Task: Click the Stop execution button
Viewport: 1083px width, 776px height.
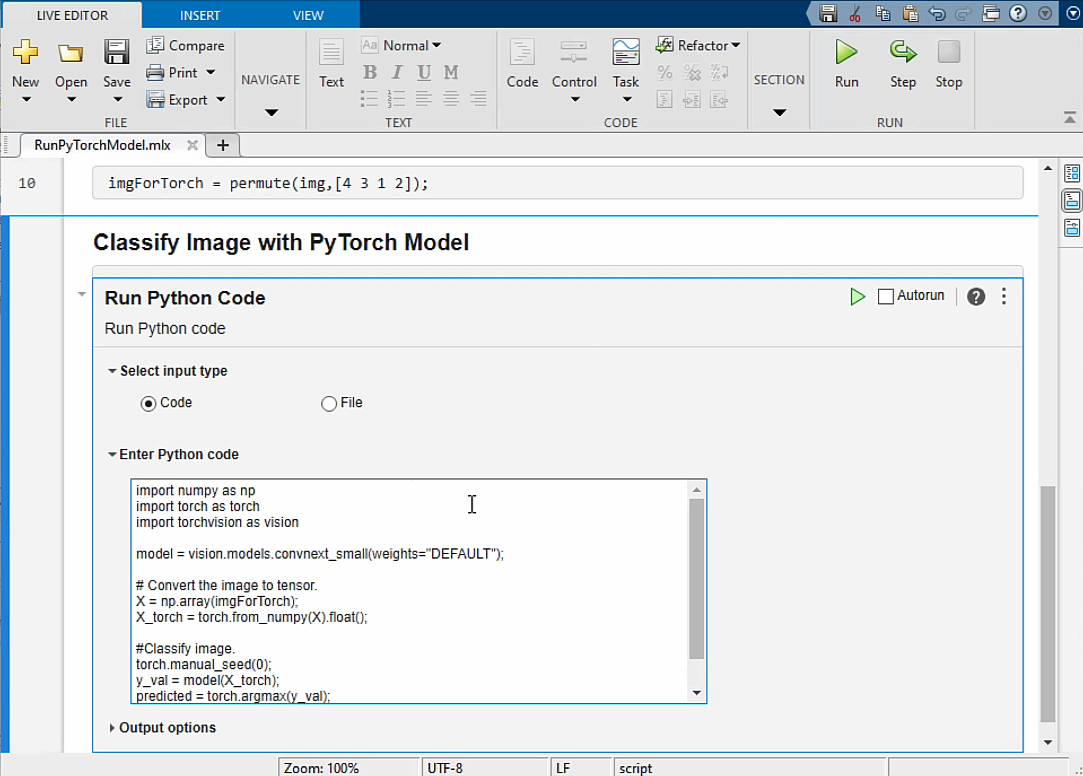Action: (x=948, y=64)
